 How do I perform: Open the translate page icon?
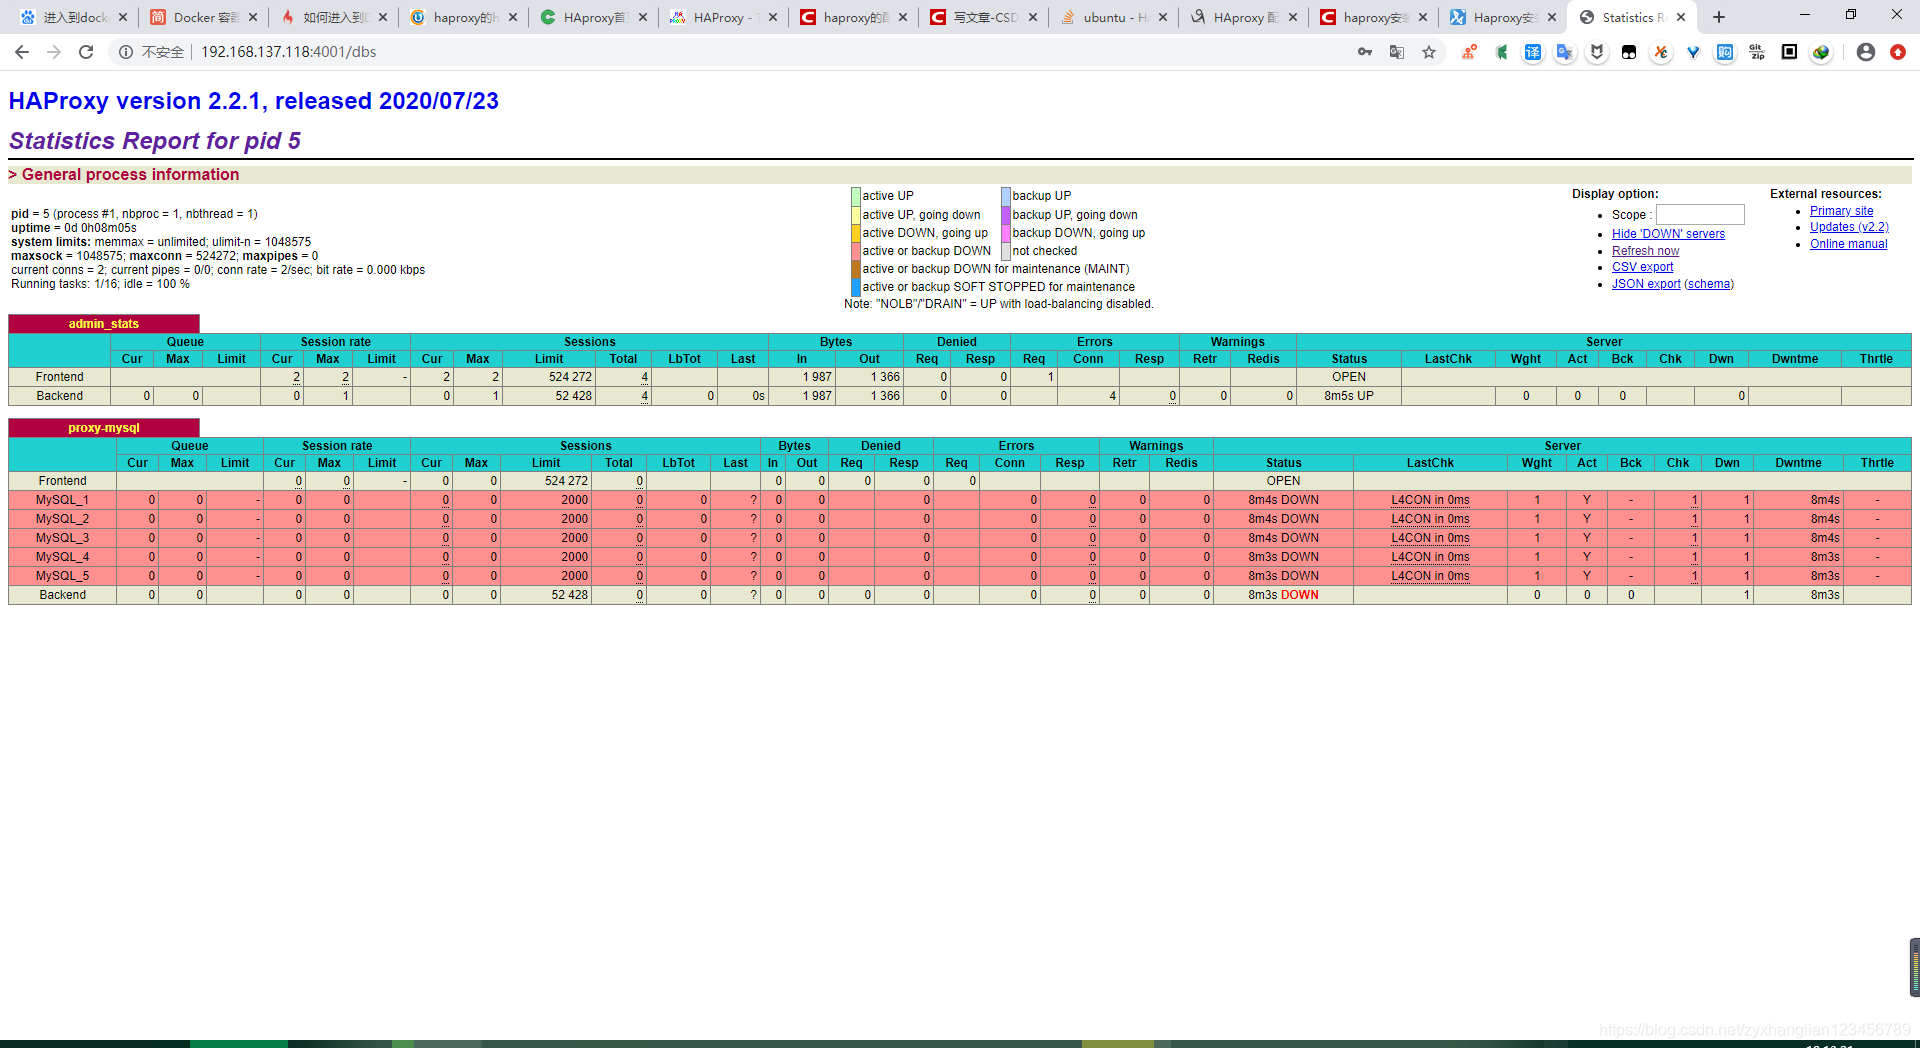[1397, 52]
